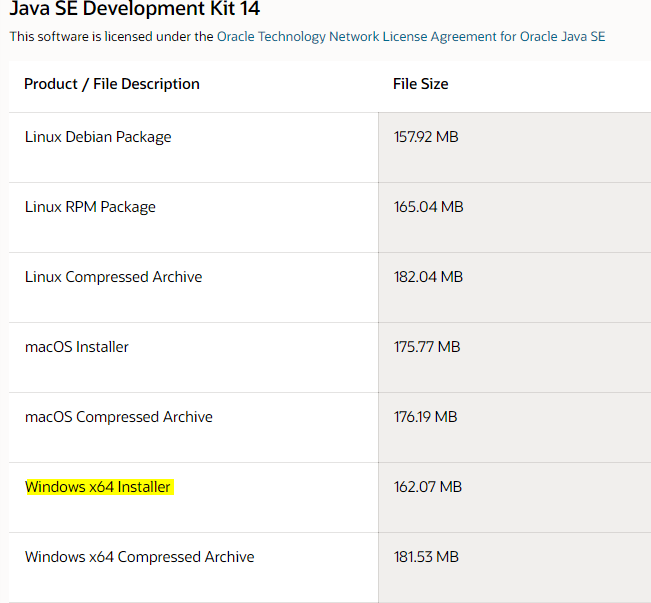
Task: Select the File Size column header
Action: (421, 84)
